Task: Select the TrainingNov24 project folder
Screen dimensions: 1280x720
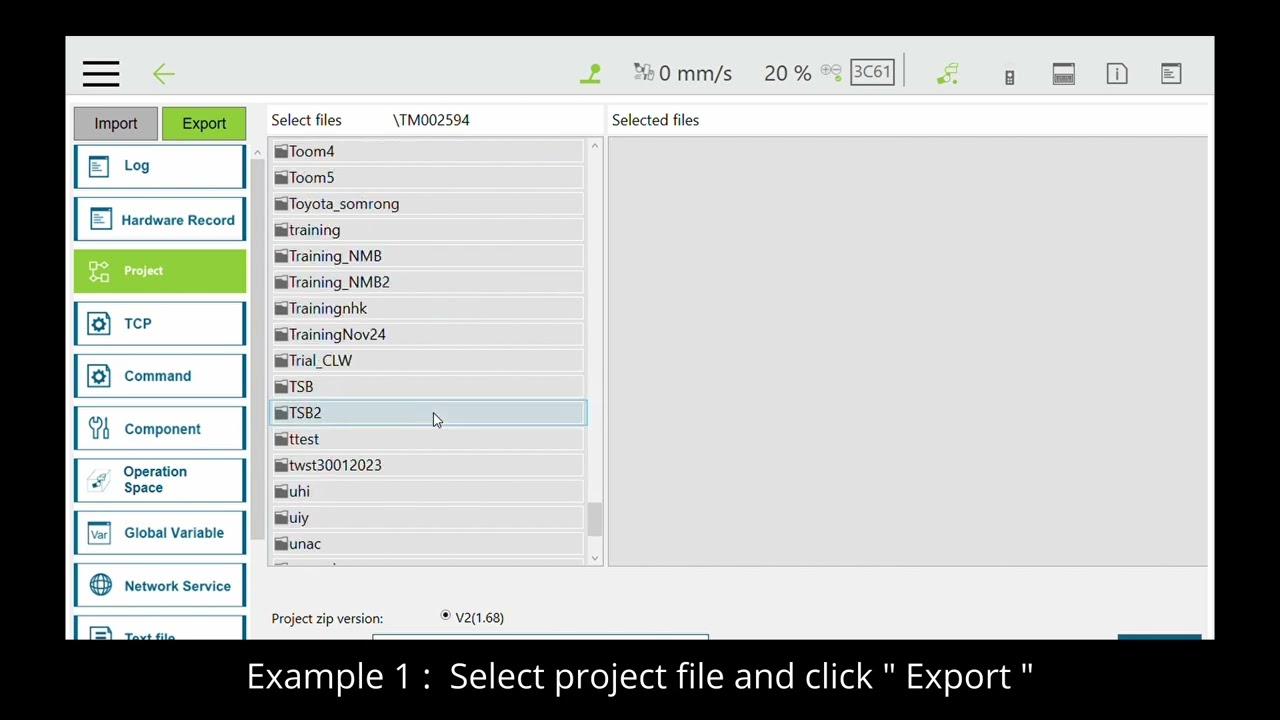Action: pos(428,334)
